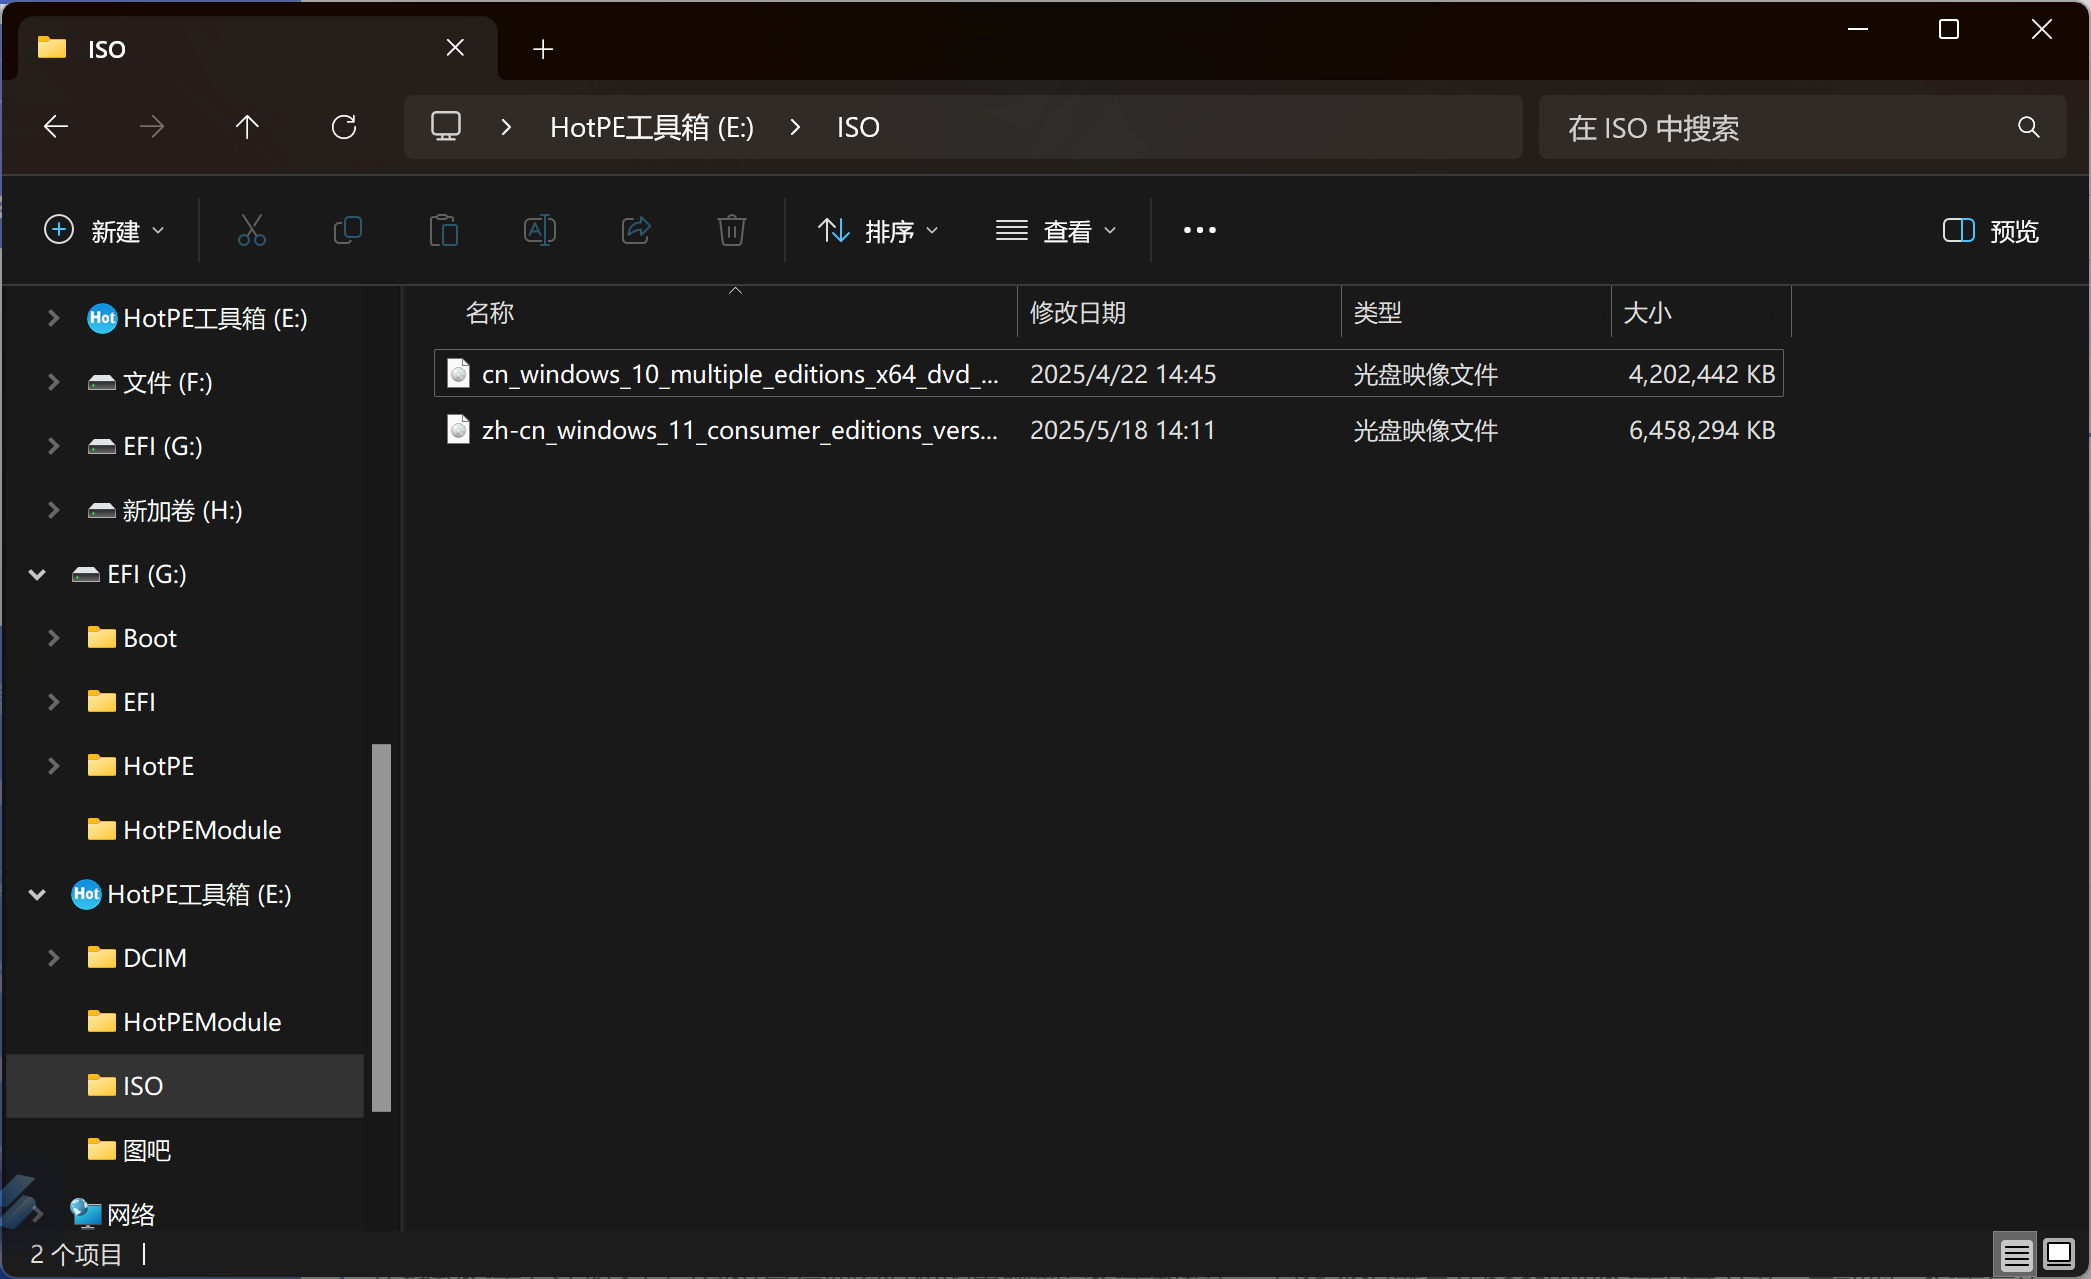
Task: Collapse expanded HotPE工具箱 (E:) drive
Action: click(37, 894)
